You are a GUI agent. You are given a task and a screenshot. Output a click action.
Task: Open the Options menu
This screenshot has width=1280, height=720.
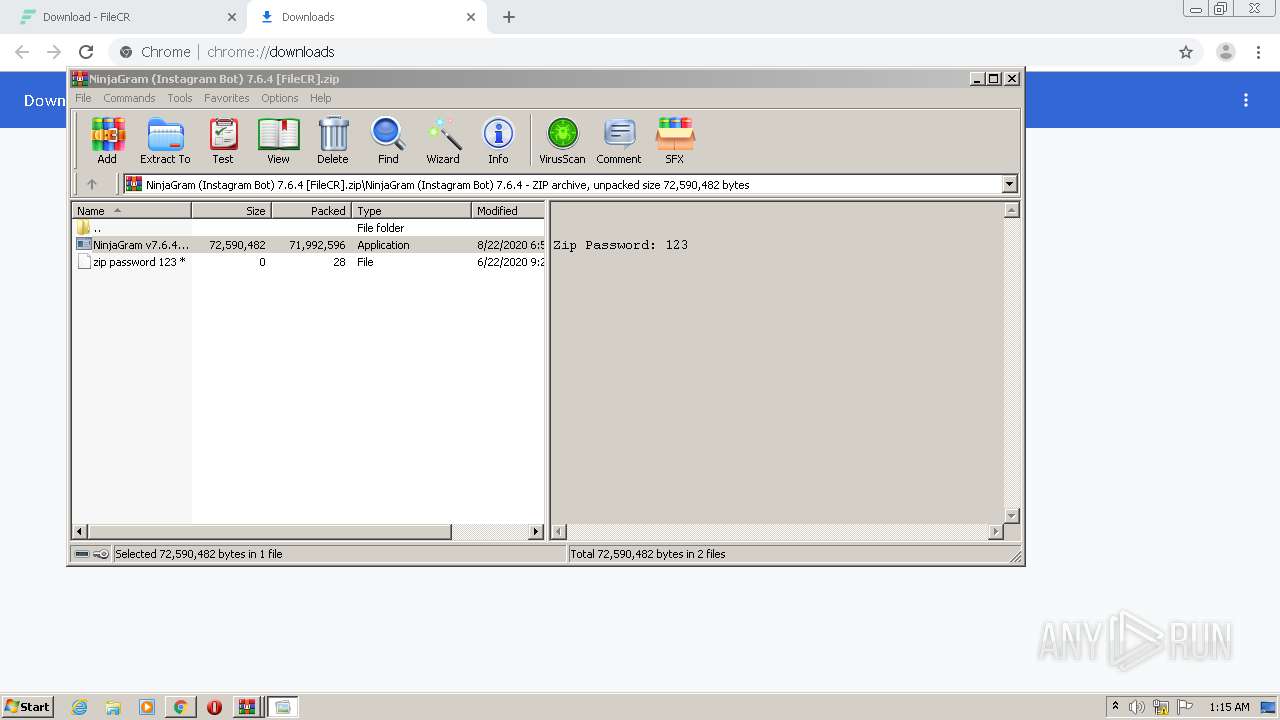(280, 98)
